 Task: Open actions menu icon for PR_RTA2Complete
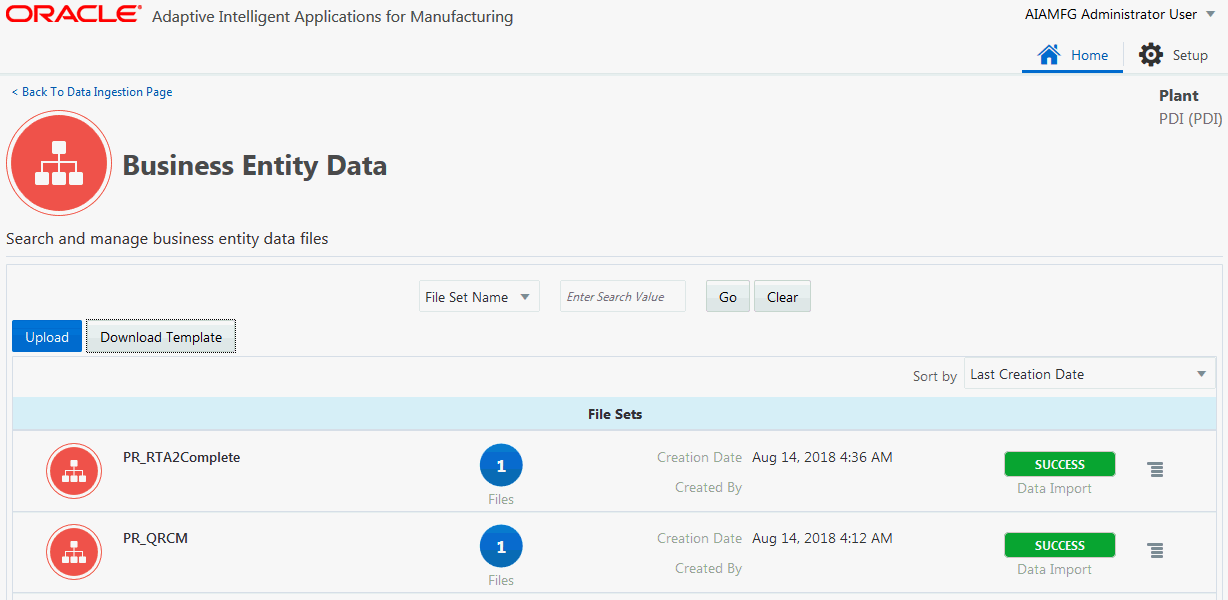point(1155,469)
